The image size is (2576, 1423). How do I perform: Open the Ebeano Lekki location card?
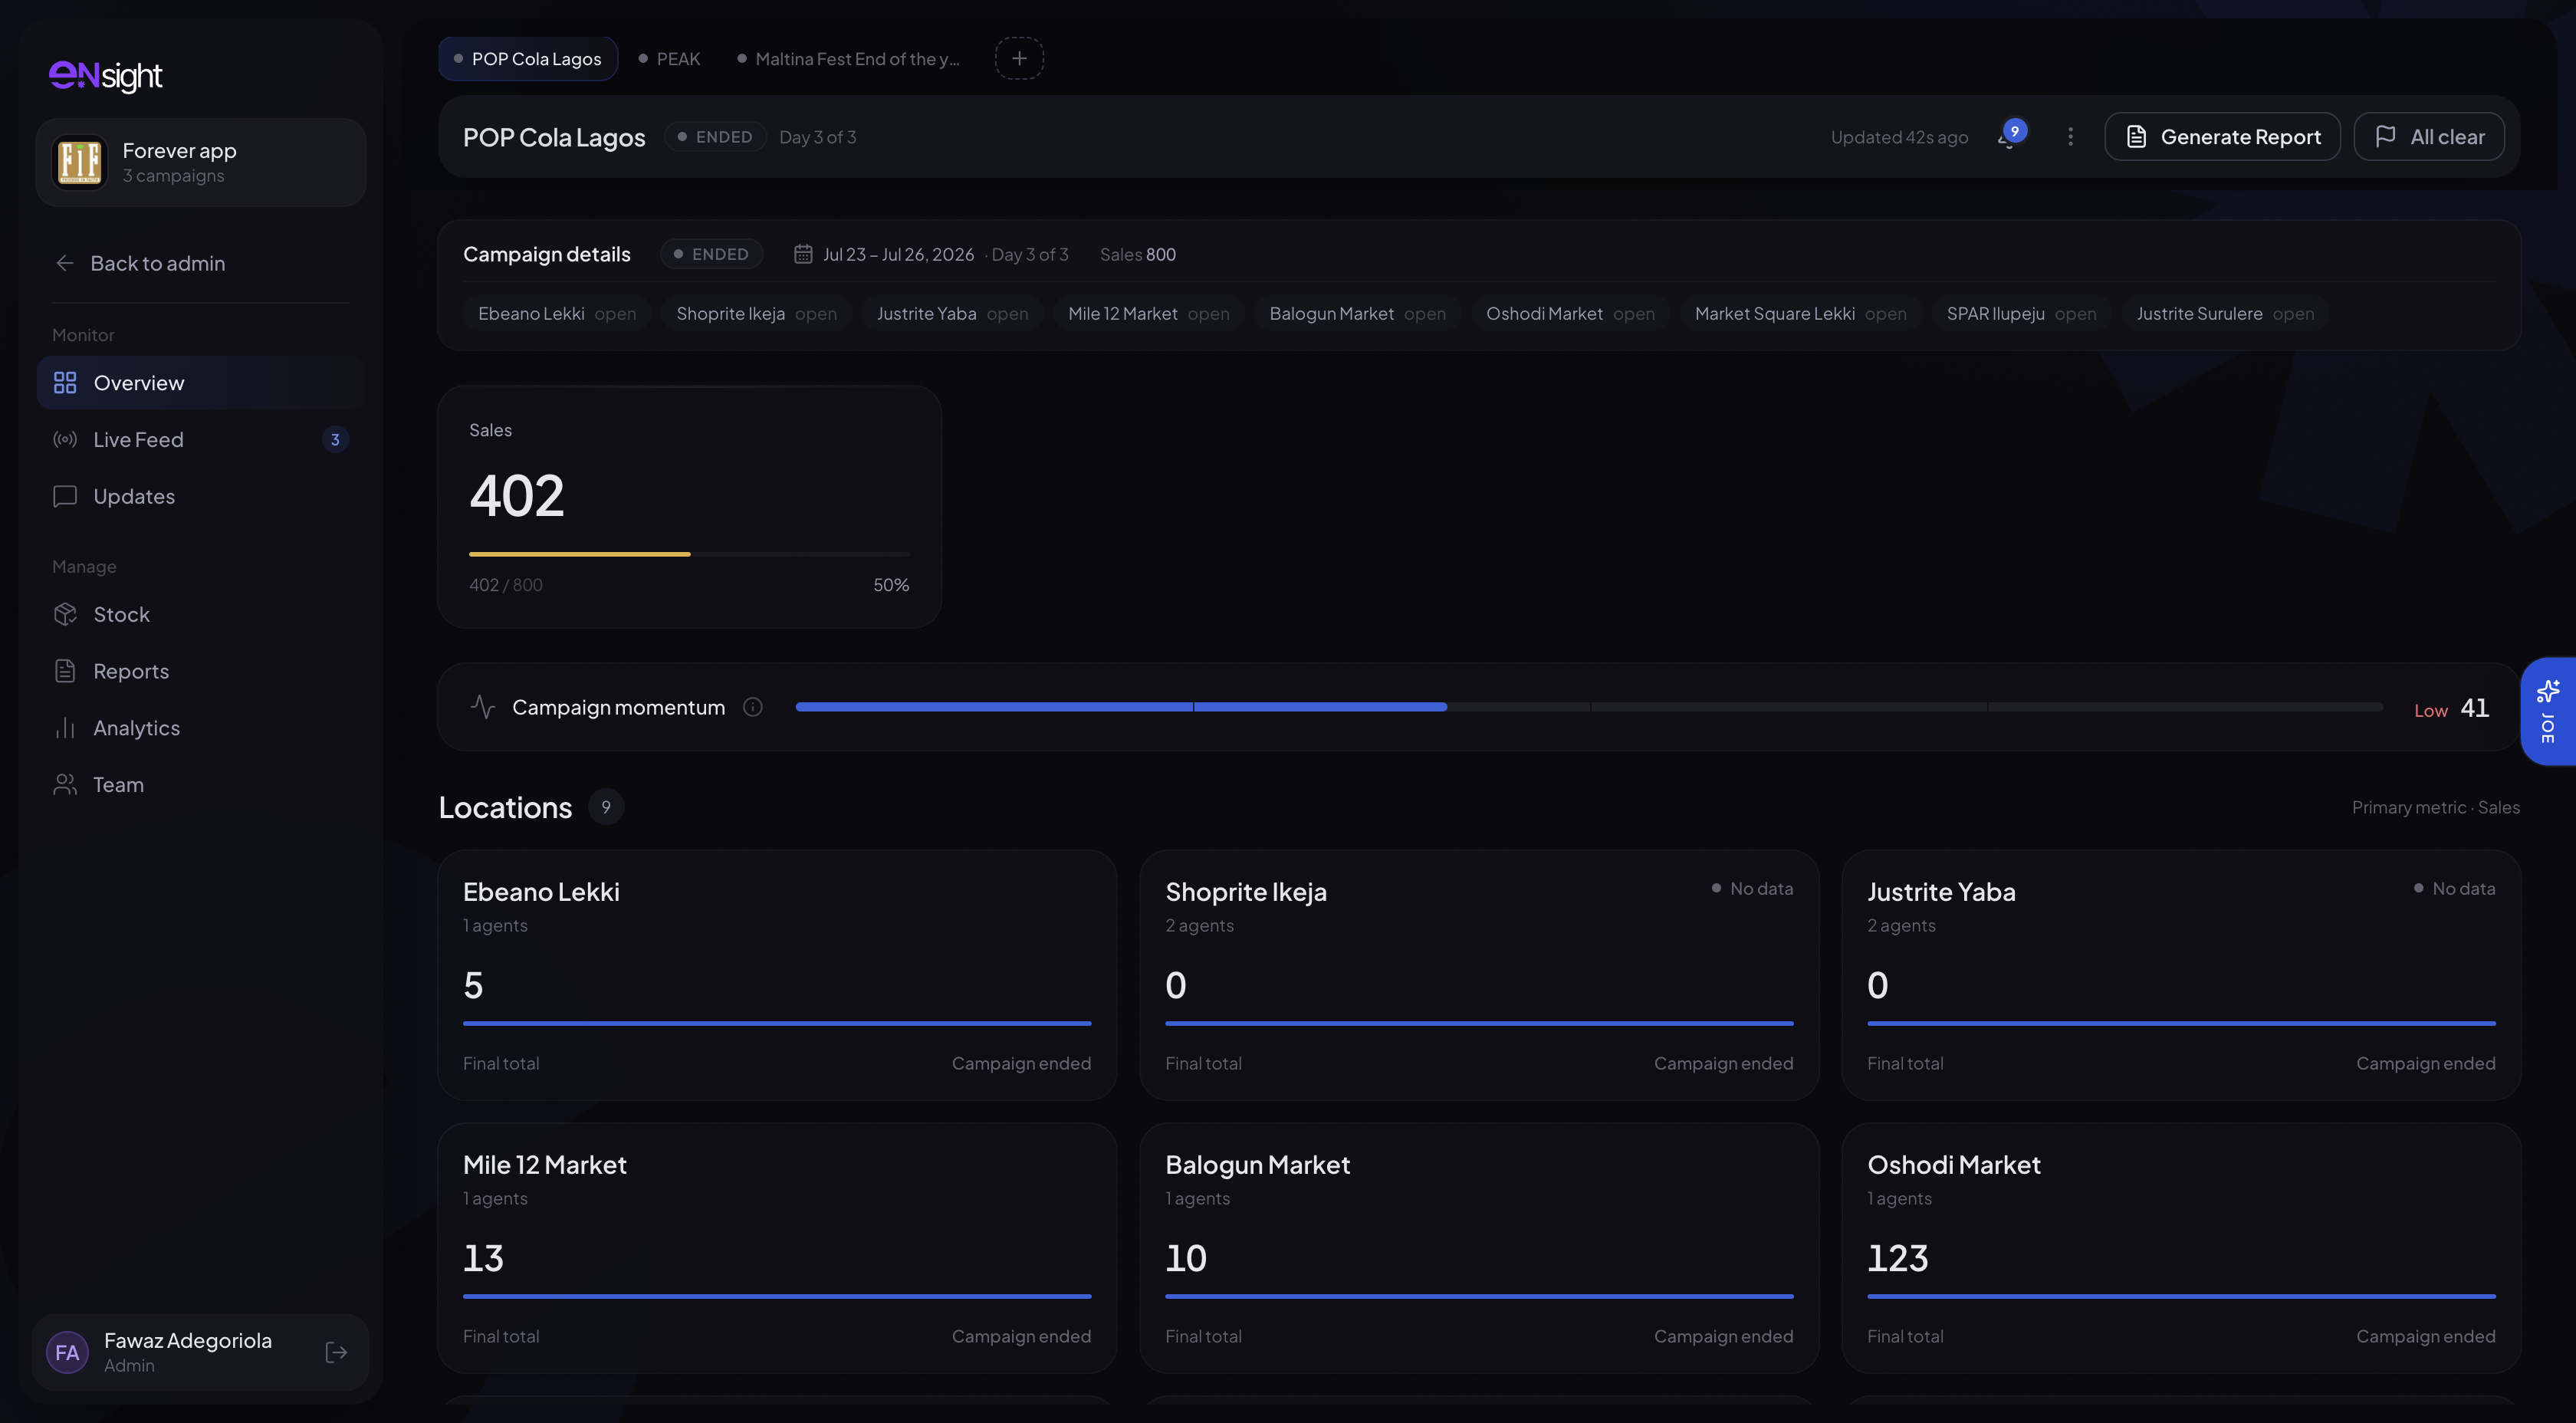pyautogui.click(x=777, y=976)
